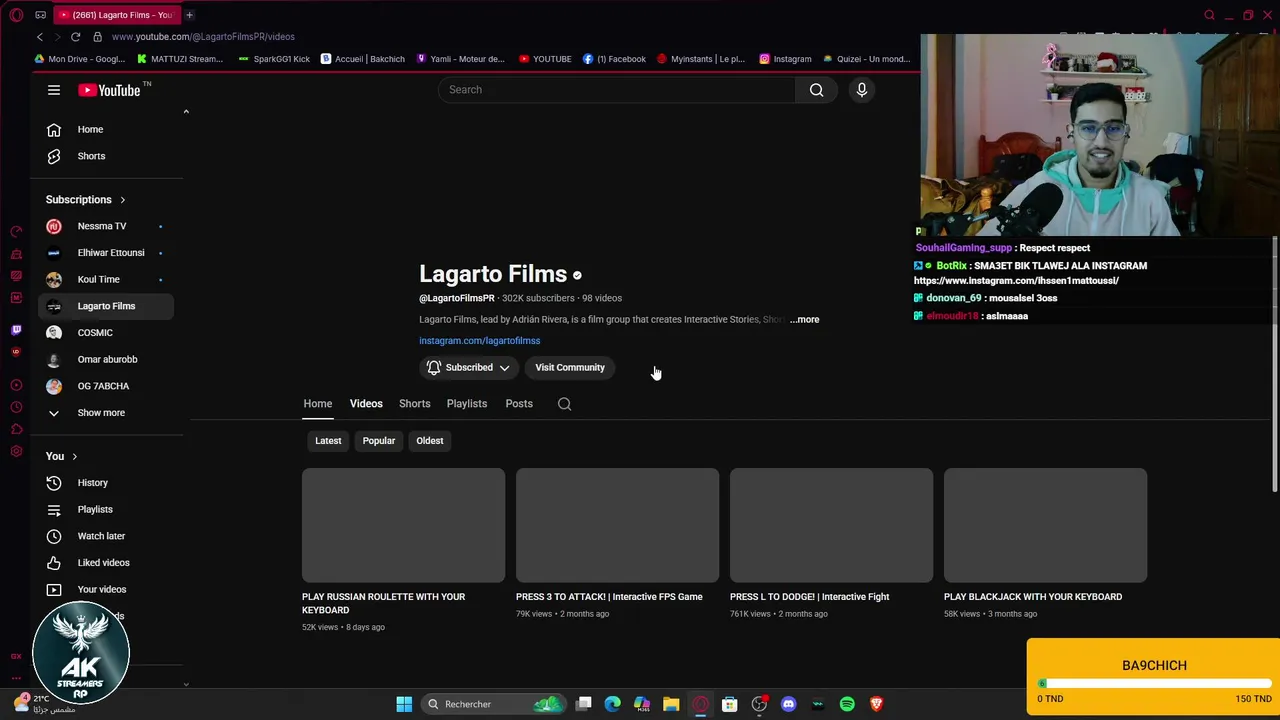This screenshot has width=1280, height=720.
Task: Click the search magnifier button
Action: click(817, 90)
